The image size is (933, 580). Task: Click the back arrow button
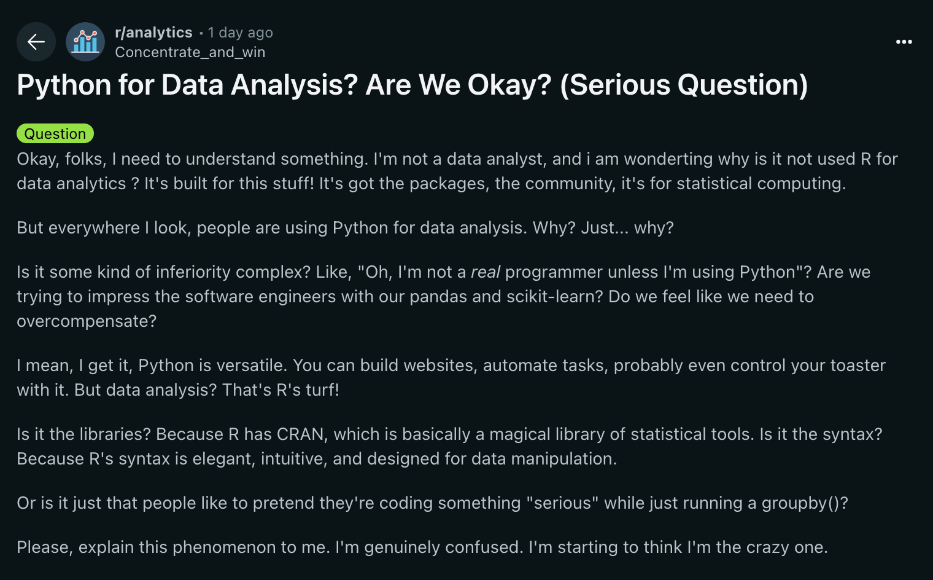(36, 41)
